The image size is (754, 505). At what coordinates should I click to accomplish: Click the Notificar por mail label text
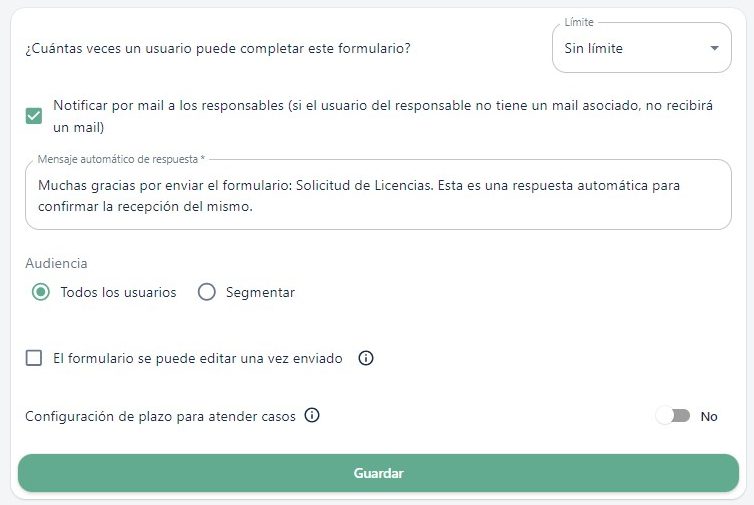[x=383, y=116]
